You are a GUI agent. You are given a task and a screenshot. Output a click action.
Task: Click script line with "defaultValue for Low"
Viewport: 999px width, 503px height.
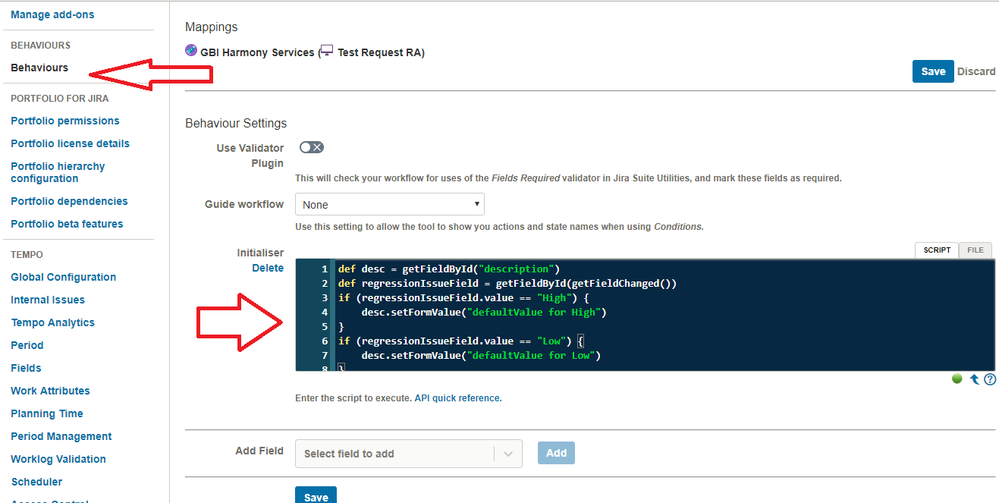pos(481,355)
